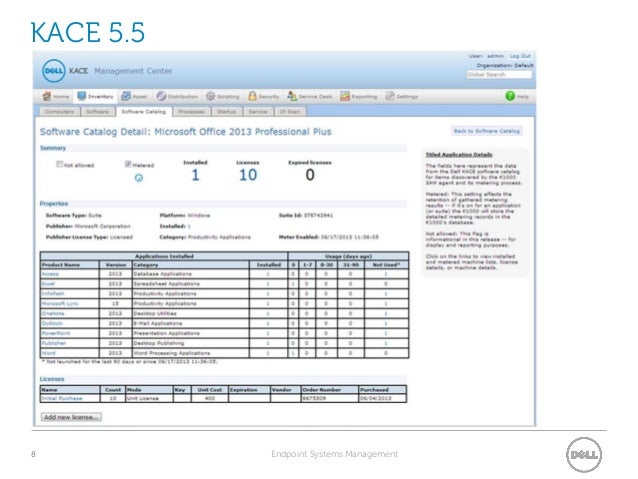The width and height of the screenshot is (638, 479).
Task: Click the Installed count 1 in Summary
Action: coord(195,175)
